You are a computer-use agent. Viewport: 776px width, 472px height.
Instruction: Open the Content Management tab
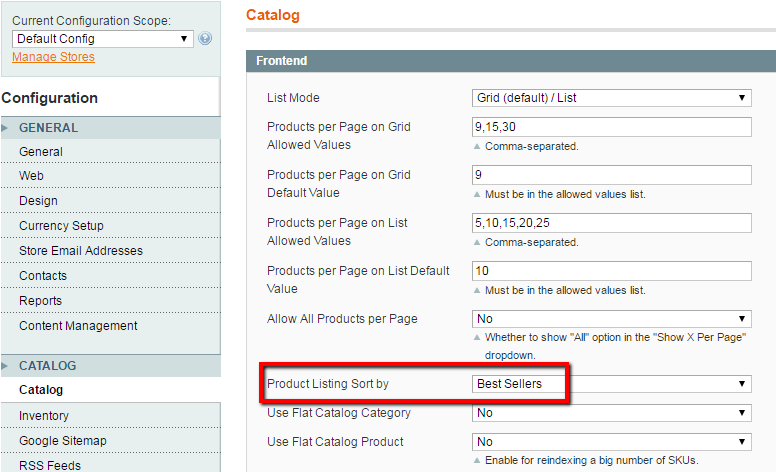click(x=111, y=326)
